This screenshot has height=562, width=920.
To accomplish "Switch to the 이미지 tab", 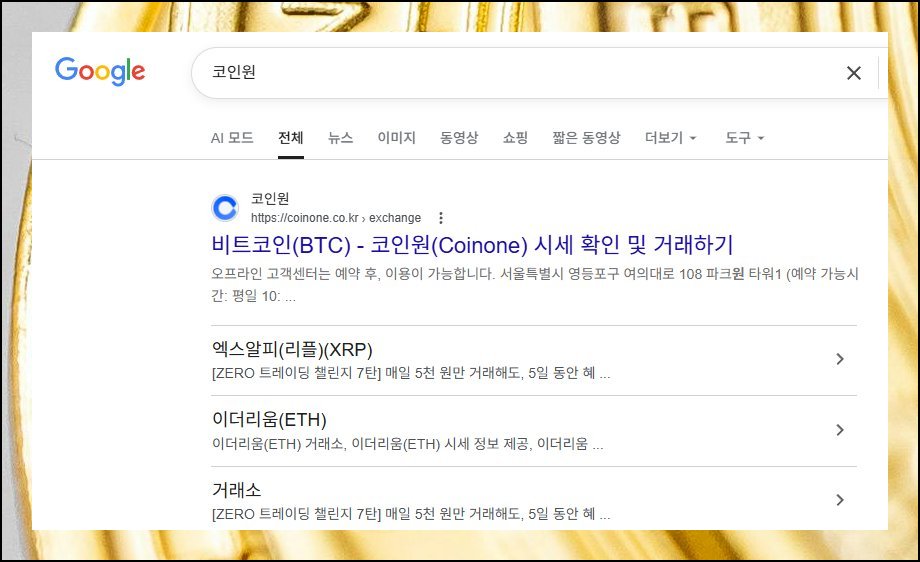I will pyautogui.click(x=396, y=138).
